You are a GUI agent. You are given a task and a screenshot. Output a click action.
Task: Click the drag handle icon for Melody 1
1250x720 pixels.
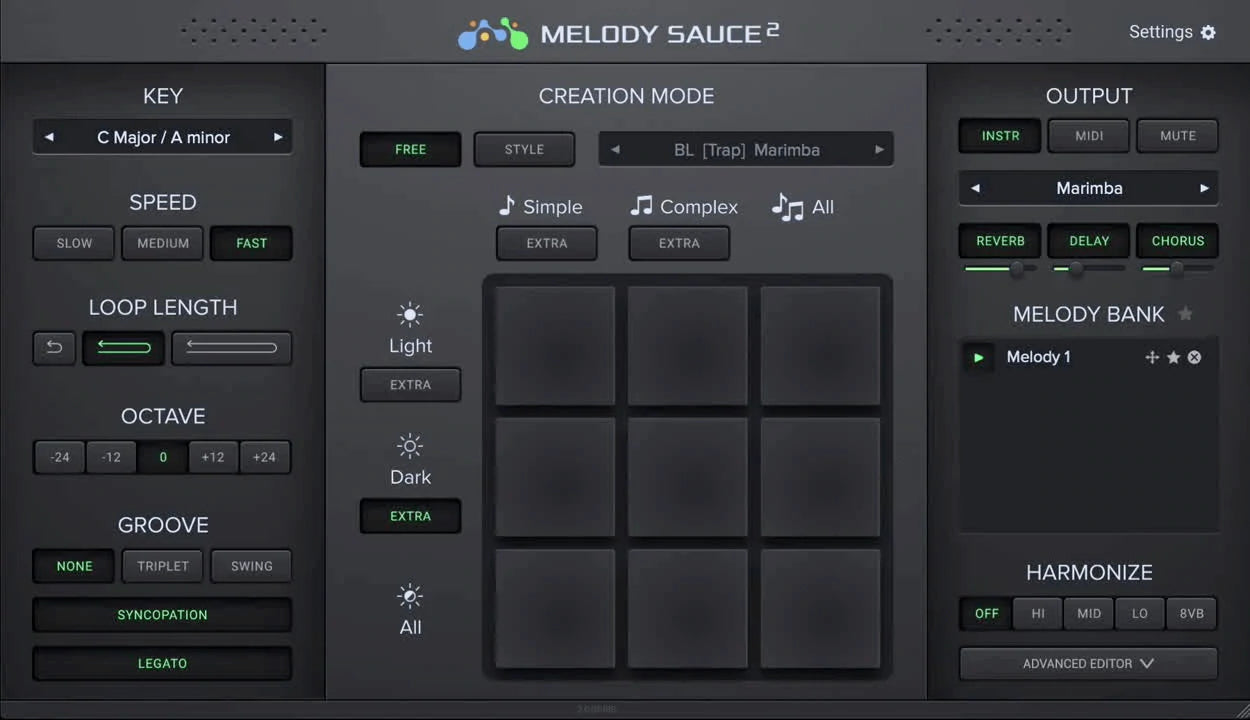coord(1152,357)
